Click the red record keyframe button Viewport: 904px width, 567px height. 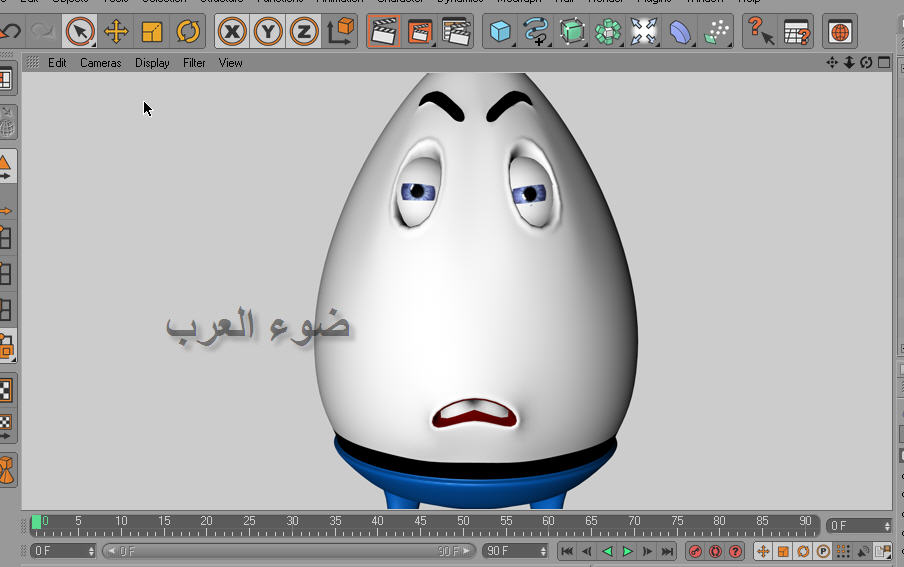coord(695,551)
